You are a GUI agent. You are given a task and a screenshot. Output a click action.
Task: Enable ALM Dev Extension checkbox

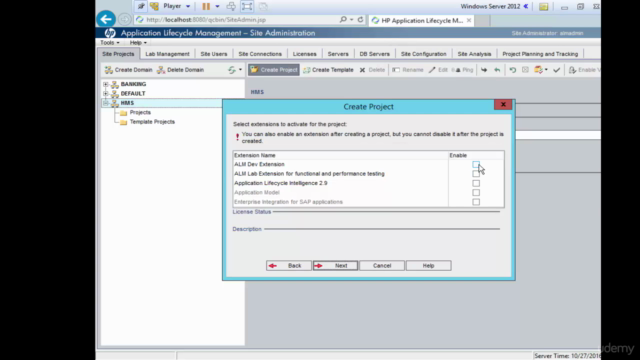[476, 164]
